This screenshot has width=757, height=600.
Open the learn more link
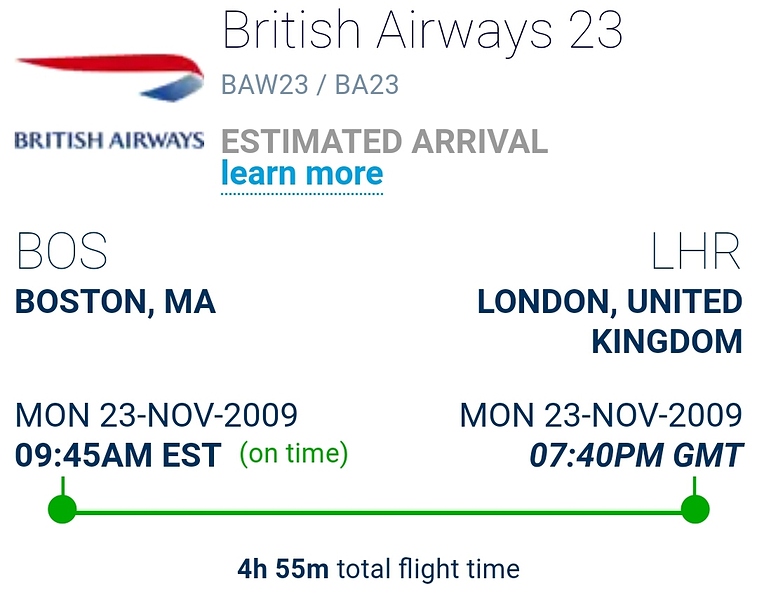(301, 174)
